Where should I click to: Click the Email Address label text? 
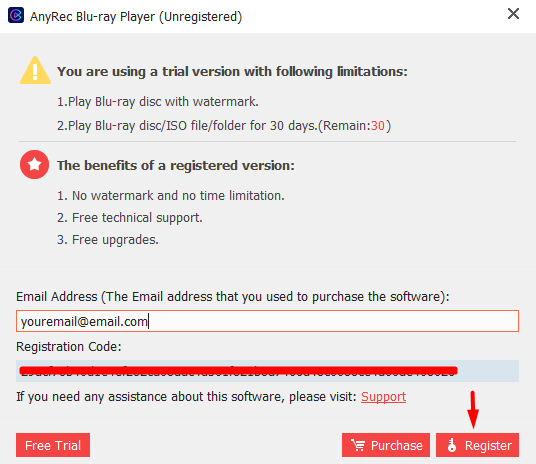pyautogui.click(x=232, y=297)
